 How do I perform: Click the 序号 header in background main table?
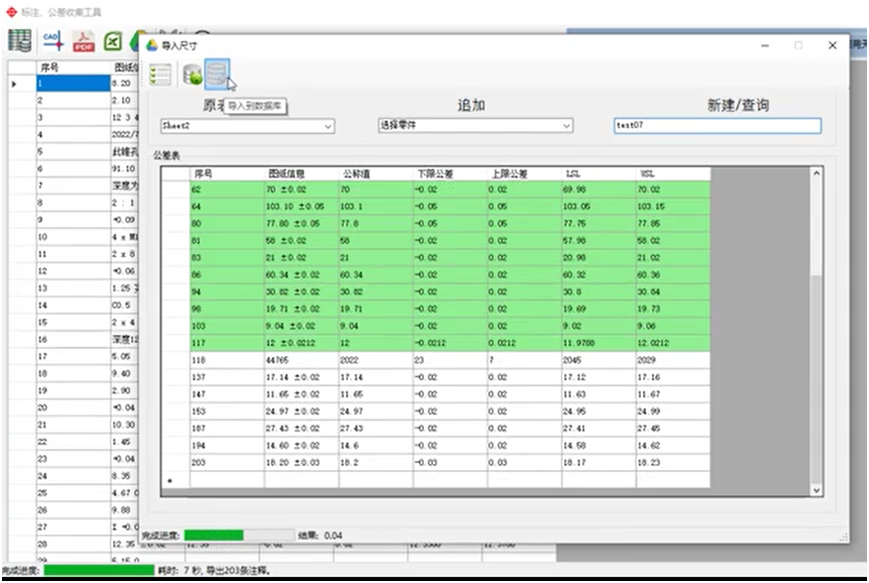tap(73, 67)
